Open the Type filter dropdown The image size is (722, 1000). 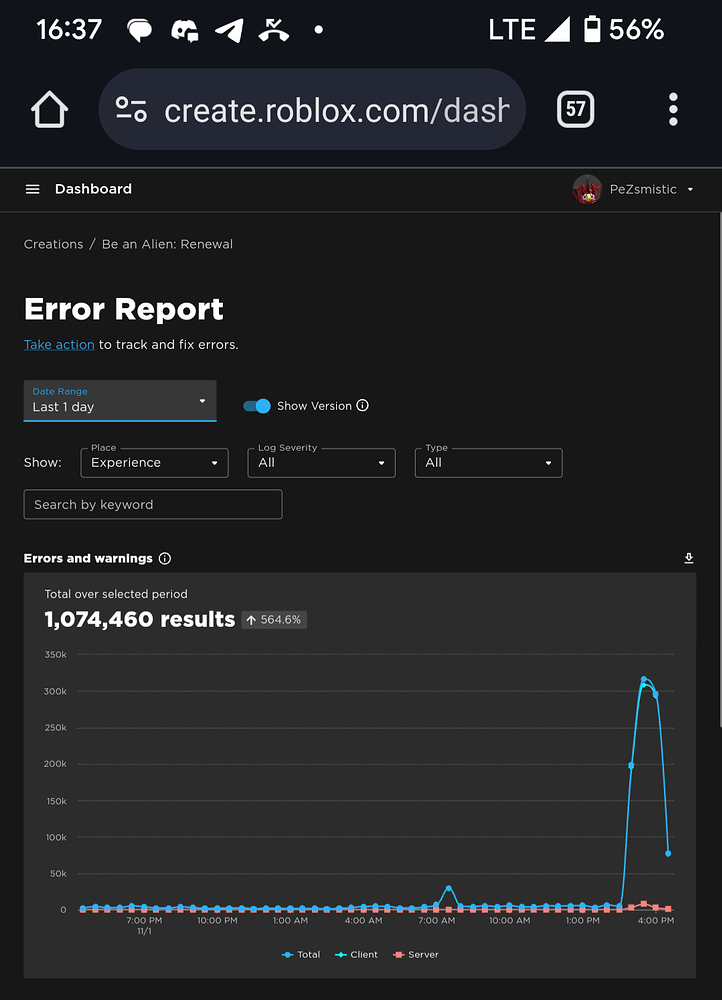tap(489, 462)
